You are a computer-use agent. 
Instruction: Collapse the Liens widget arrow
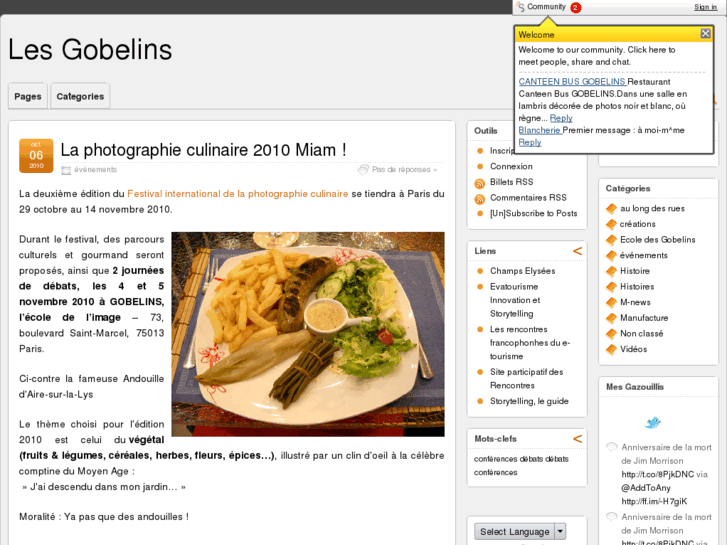point(577,251)
